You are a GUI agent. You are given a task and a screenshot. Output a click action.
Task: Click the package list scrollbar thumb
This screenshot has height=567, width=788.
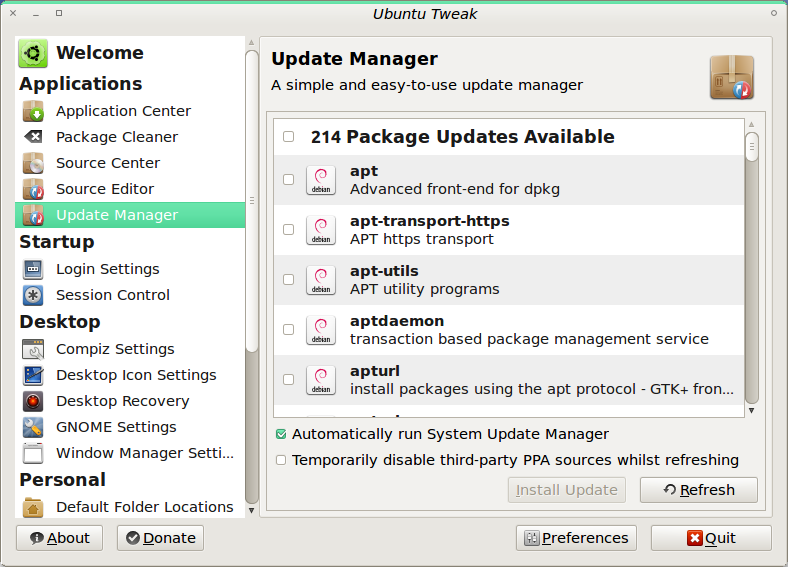[752, 147]
